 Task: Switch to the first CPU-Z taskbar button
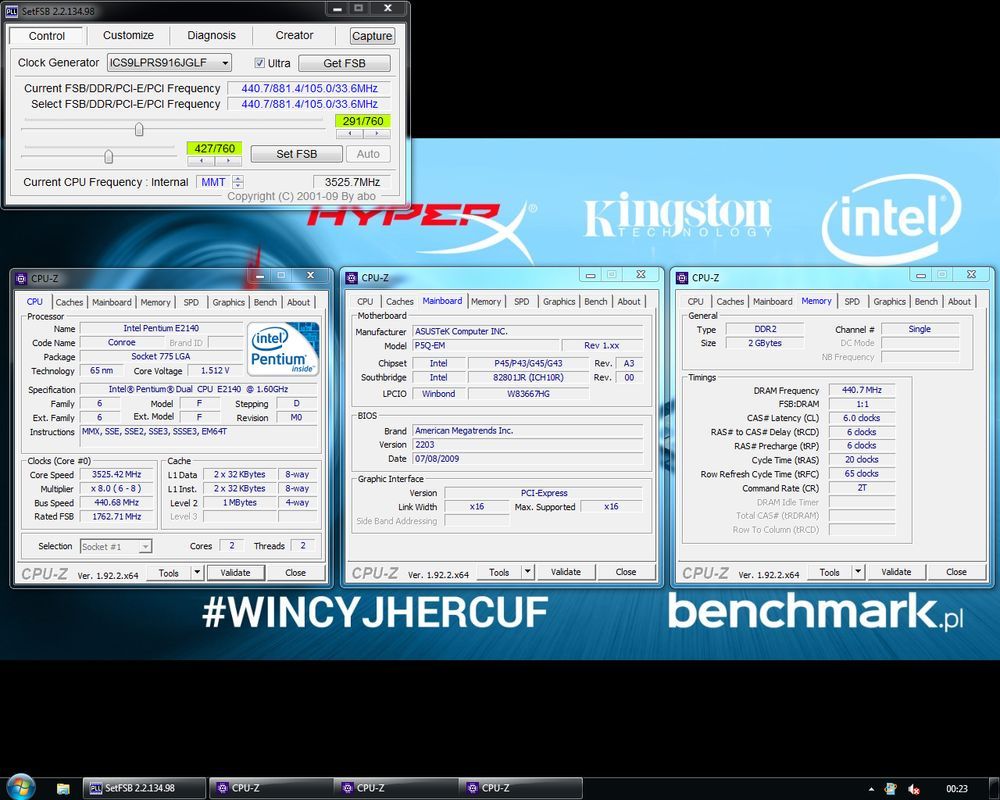pos(270,788)
